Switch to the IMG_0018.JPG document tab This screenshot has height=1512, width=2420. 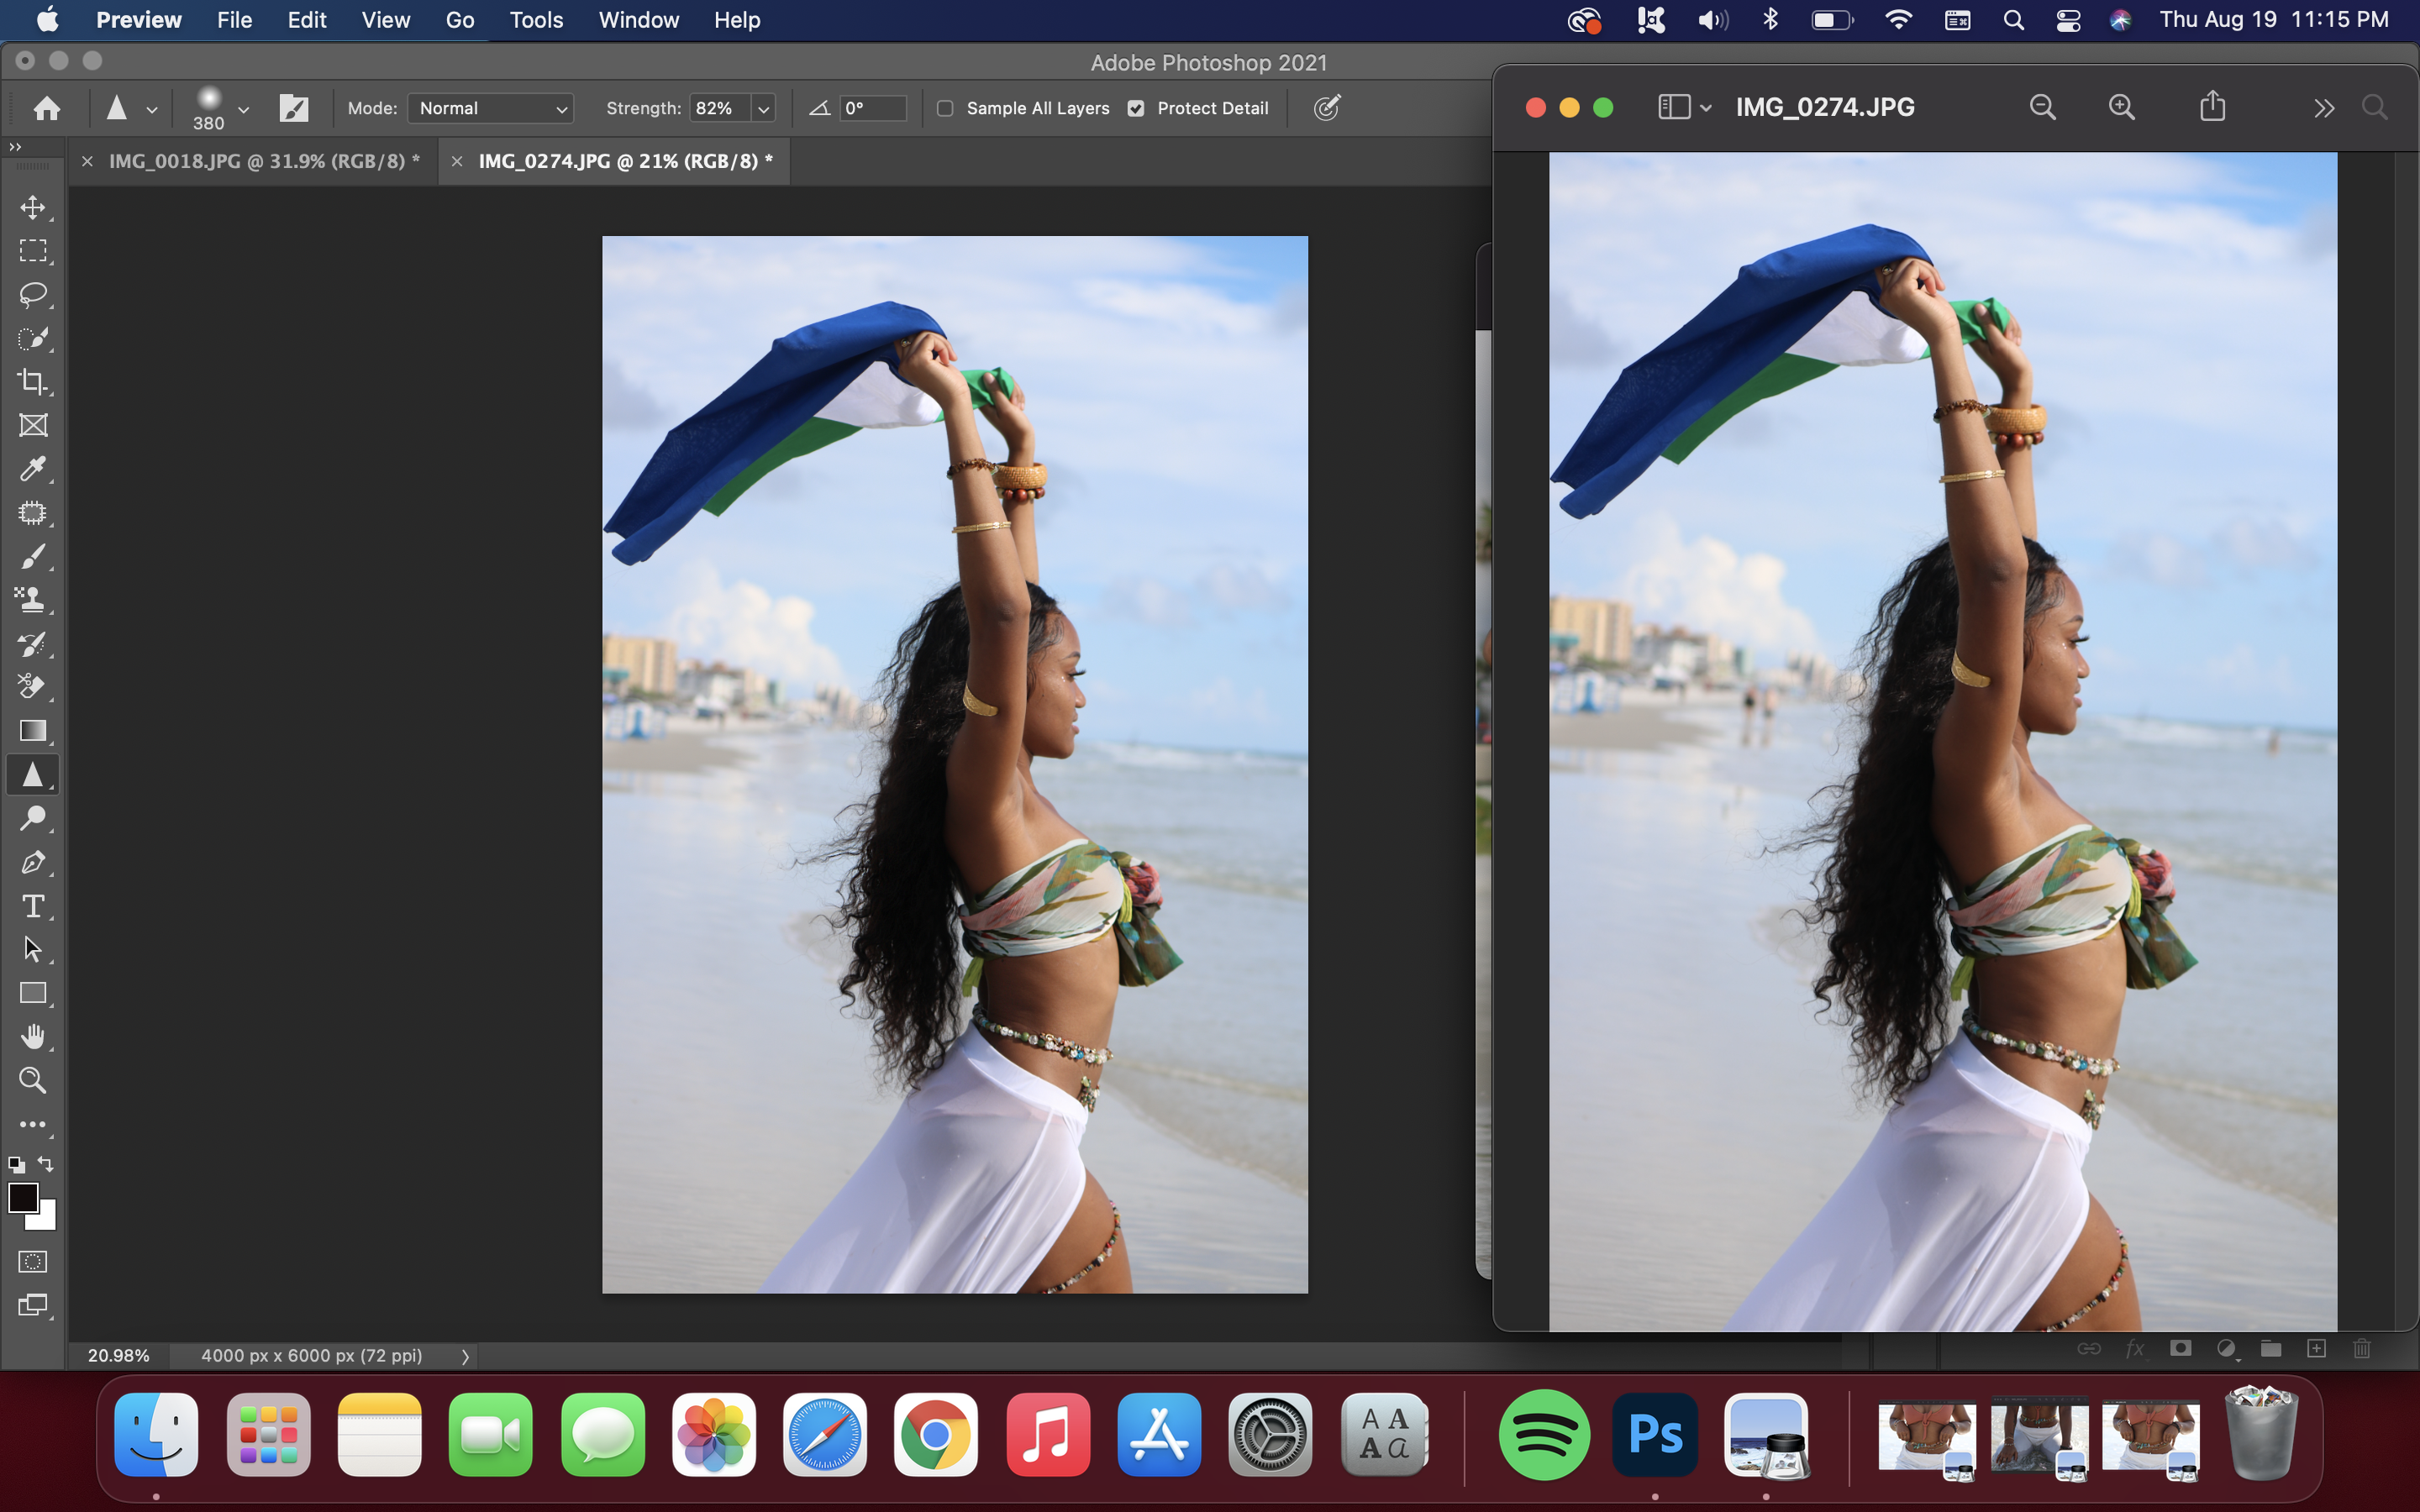tap(263, 161)
